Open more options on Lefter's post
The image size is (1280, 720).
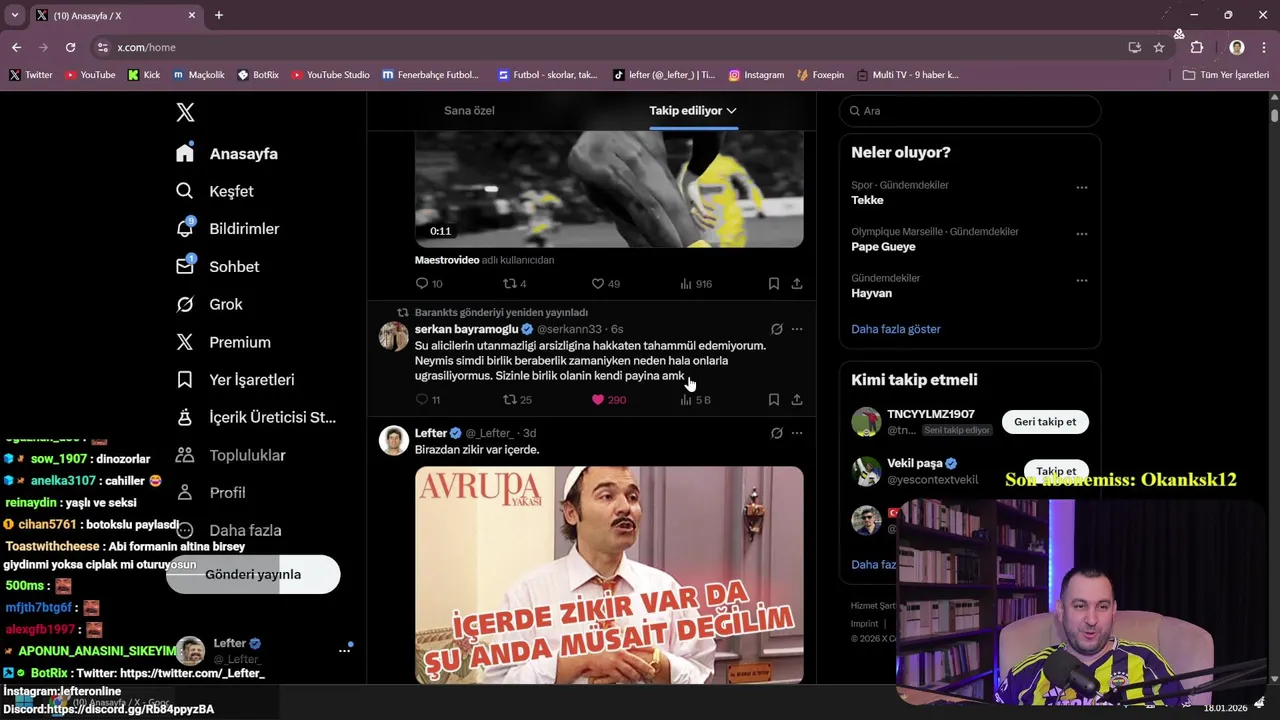click(797, 433)
